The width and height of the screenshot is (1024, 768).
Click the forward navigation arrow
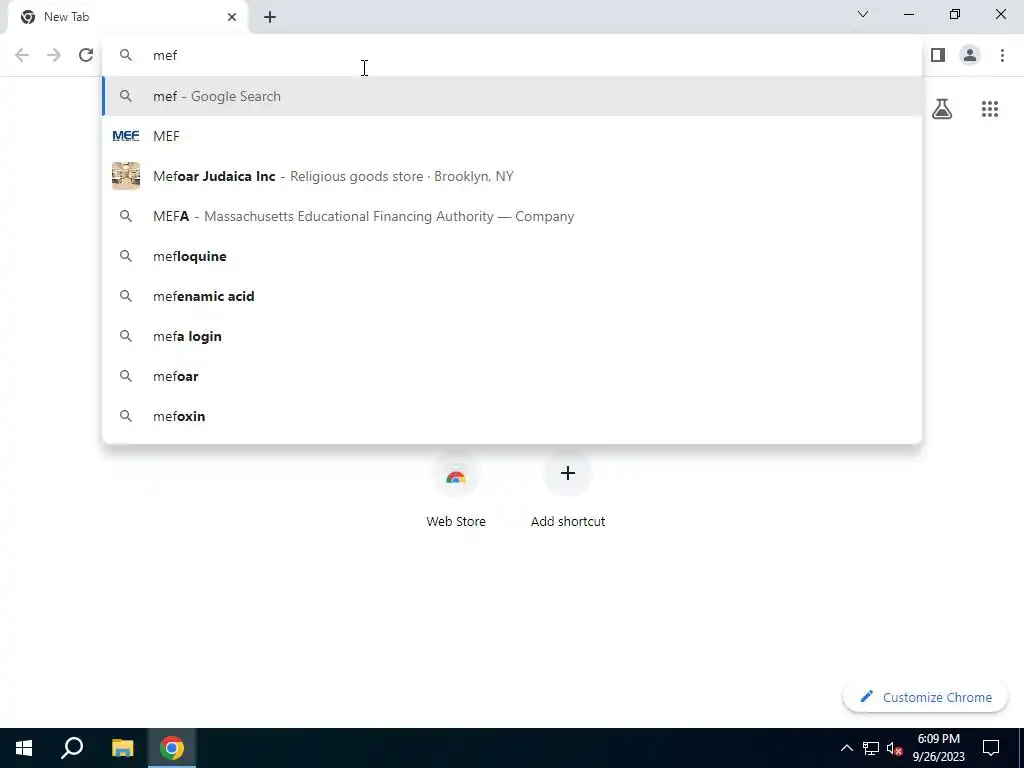[54, 55]
